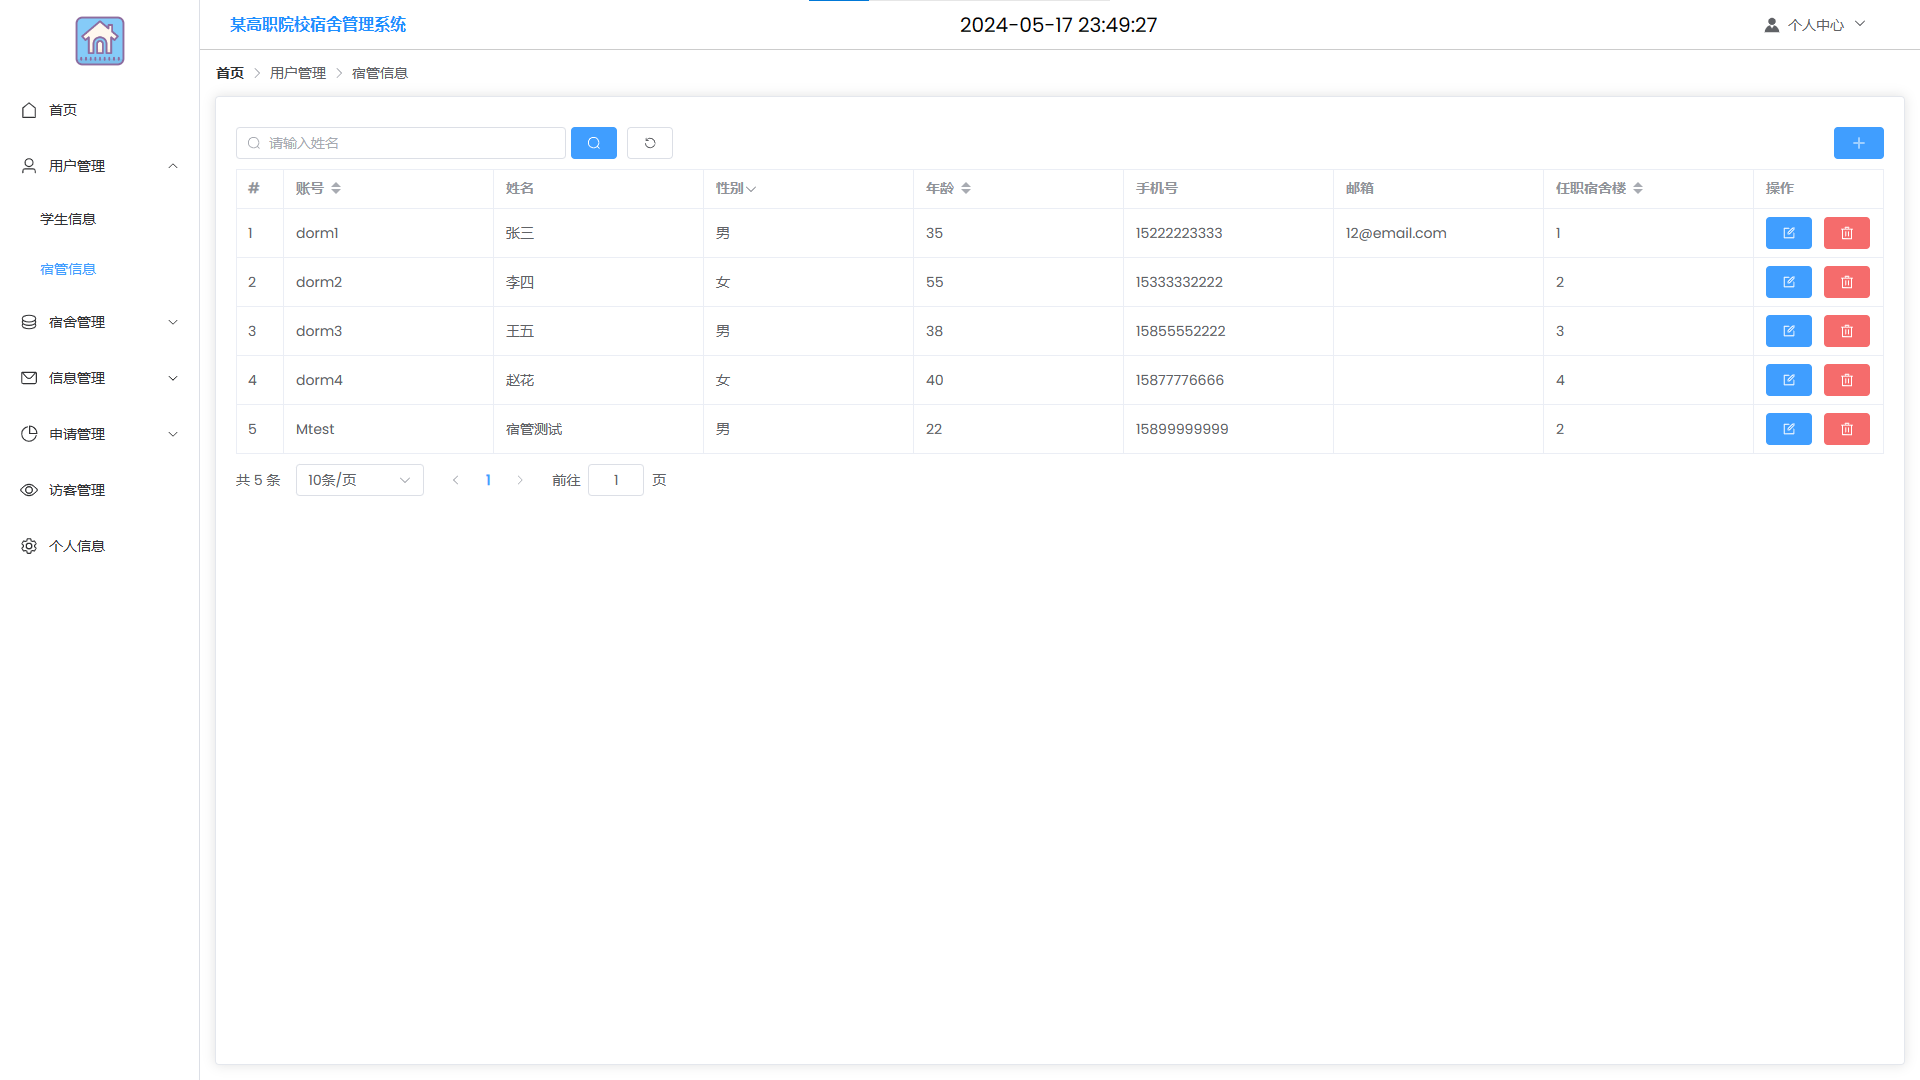Toggle the 性别 column filter arrow

click(x=751, y=188)
